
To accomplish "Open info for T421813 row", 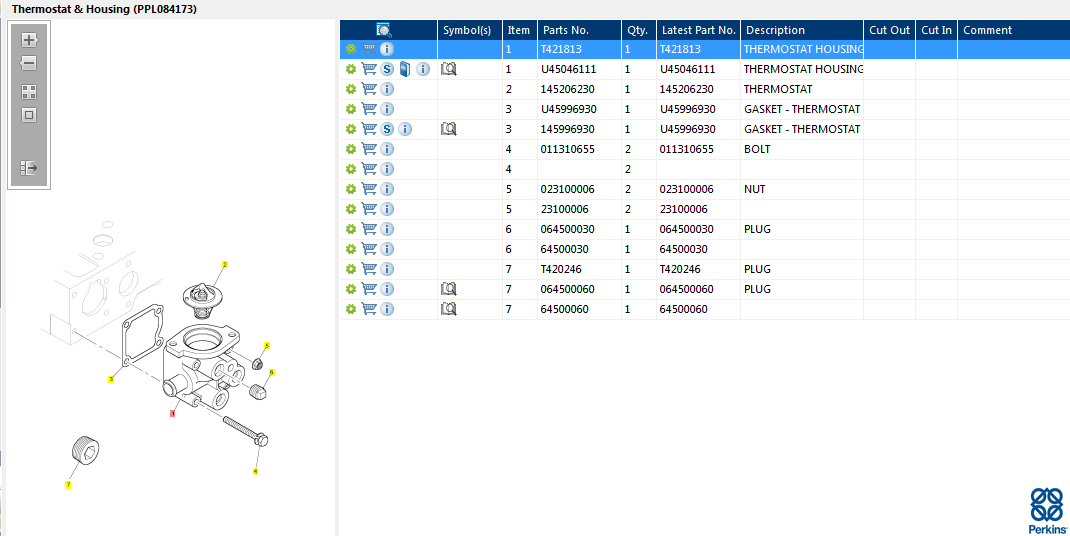I will [x=387, y=49].
